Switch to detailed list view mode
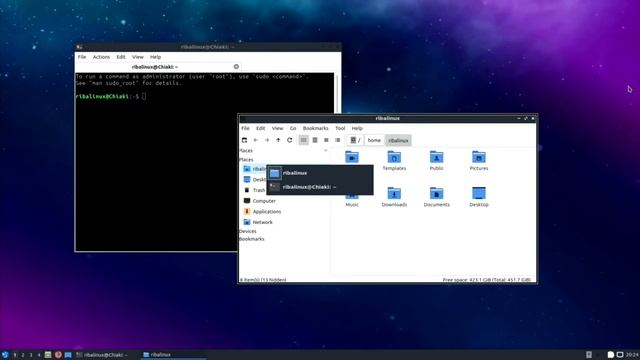 coord(338,140)
